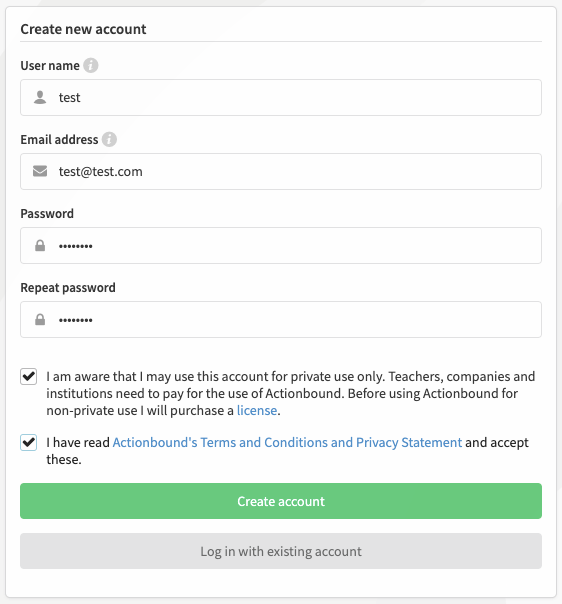562x604 pixels.
Task: Click the info icon beside Email address
Action: pos(109,139)
